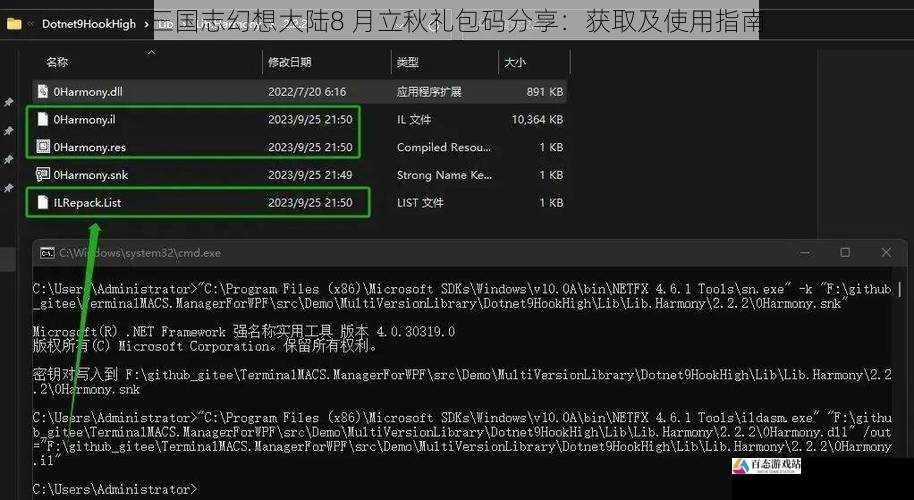Click the folder icon in the address bar
This screenshot has height=500, width=914.
click(x=13, y=24)
